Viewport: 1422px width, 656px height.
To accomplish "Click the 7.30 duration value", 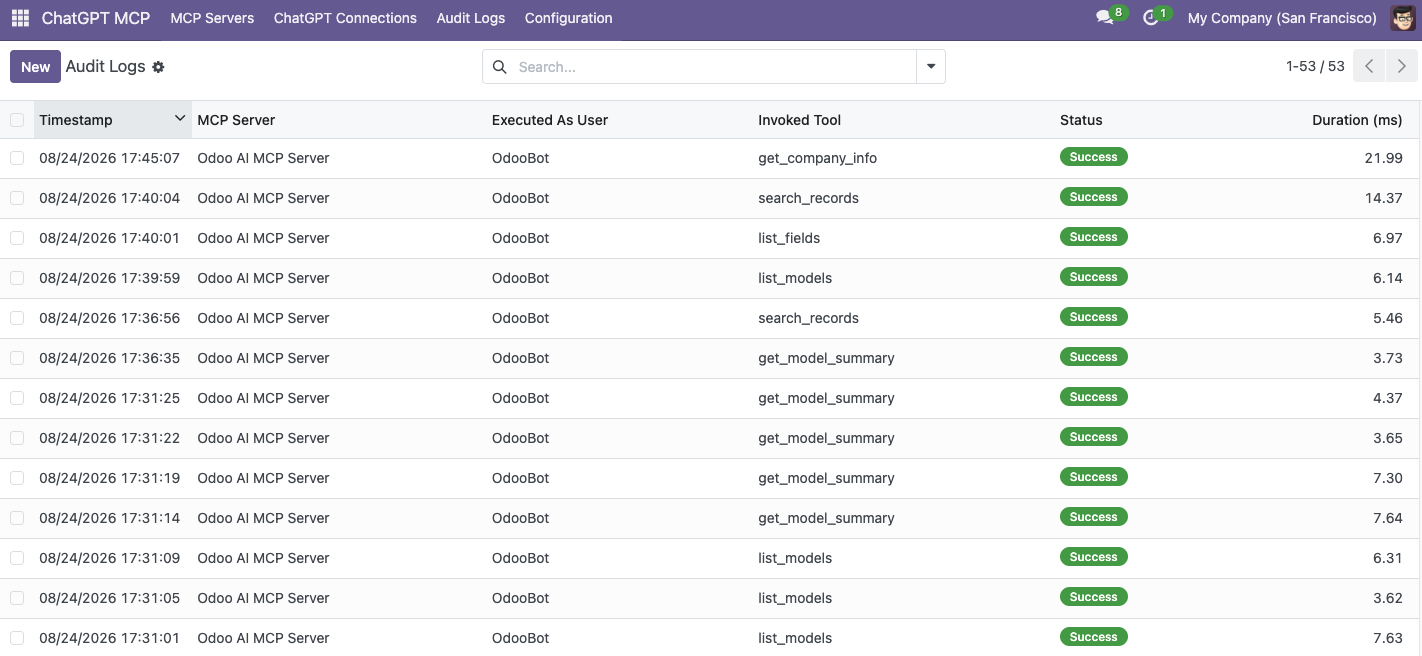I will pyautogui.click(x=1388, y=478).
